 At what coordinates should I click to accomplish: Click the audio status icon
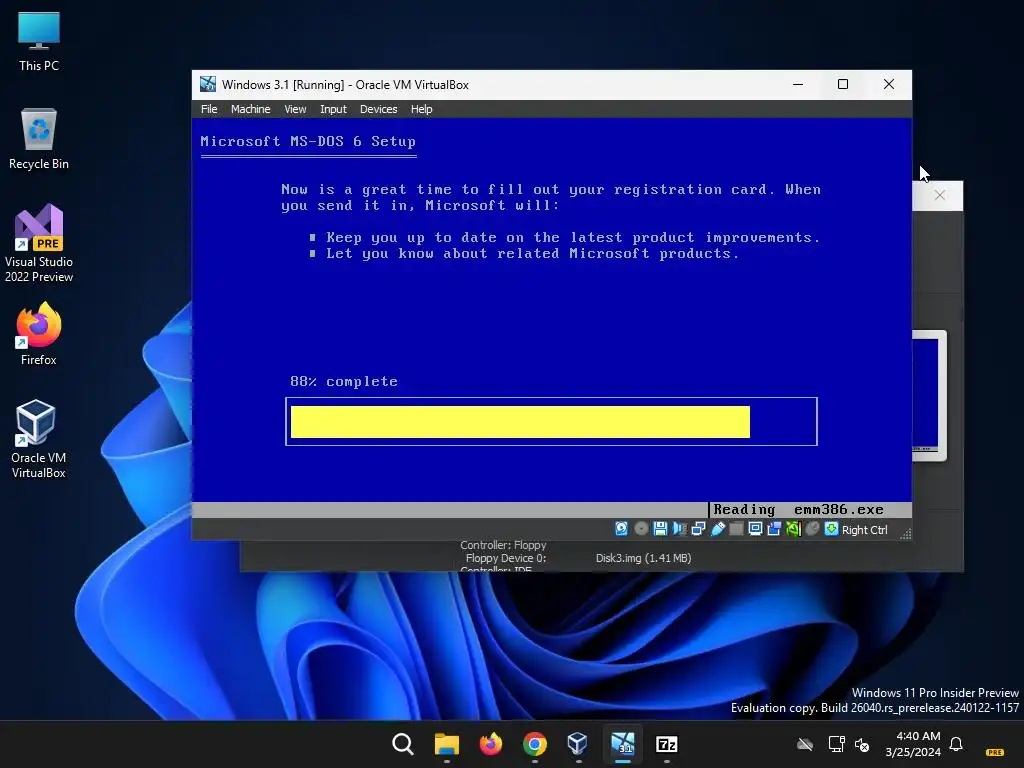tap(679, 529)
